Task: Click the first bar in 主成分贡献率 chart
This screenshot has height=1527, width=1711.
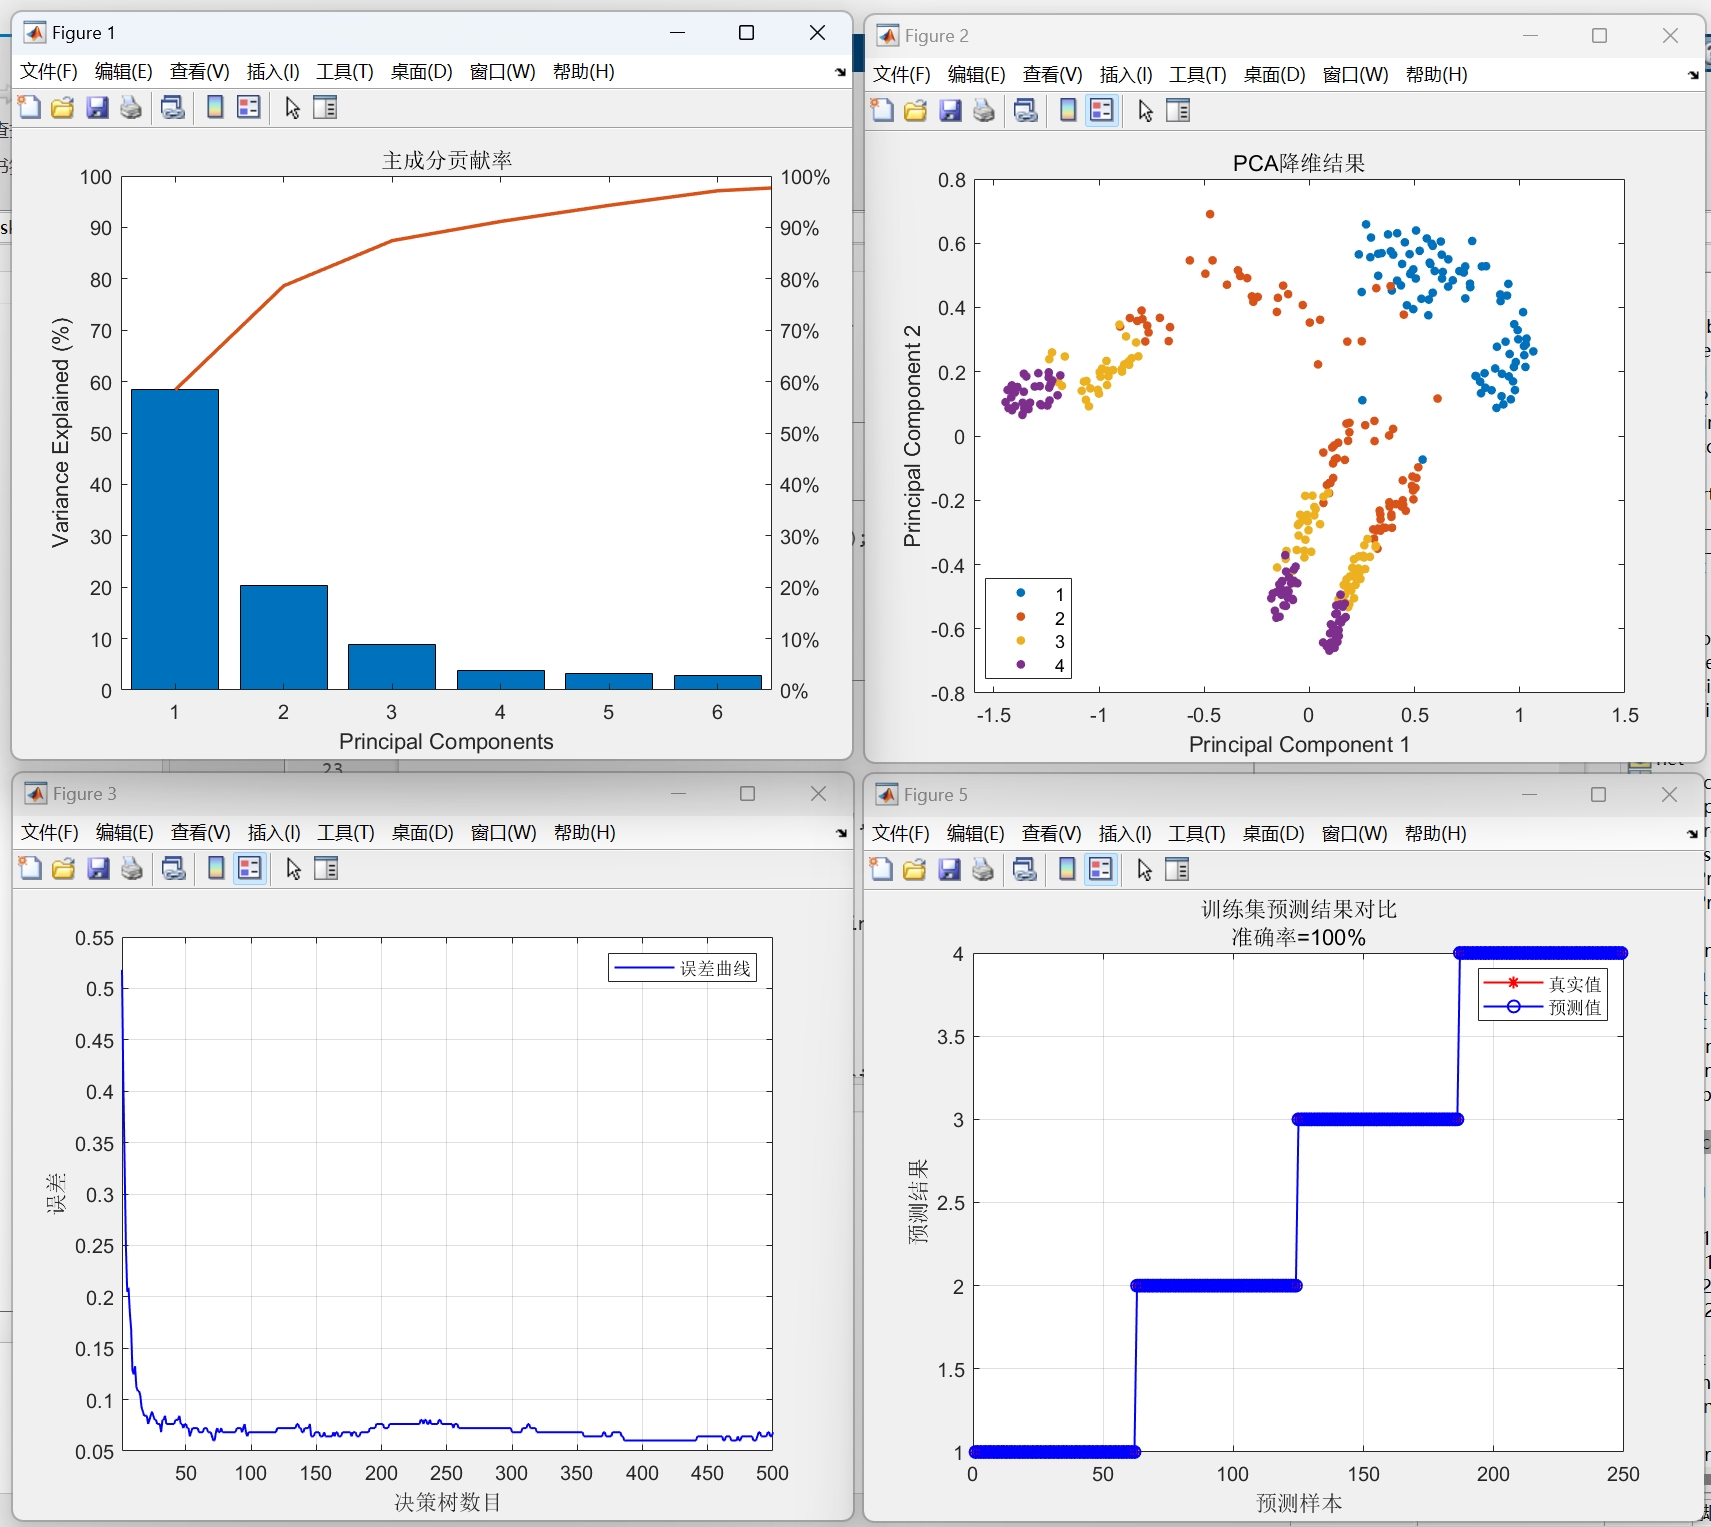Action: (x=175, y=539)
